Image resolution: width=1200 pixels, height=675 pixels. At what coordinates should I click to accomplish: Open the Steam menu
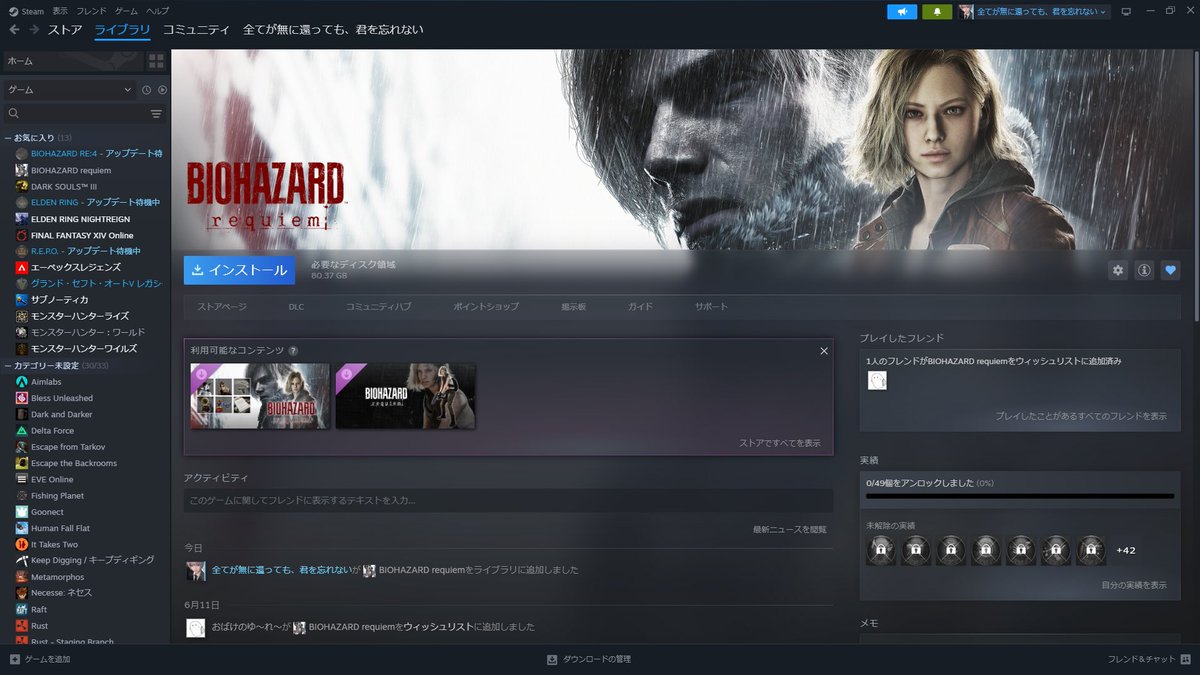pos(26,10)
